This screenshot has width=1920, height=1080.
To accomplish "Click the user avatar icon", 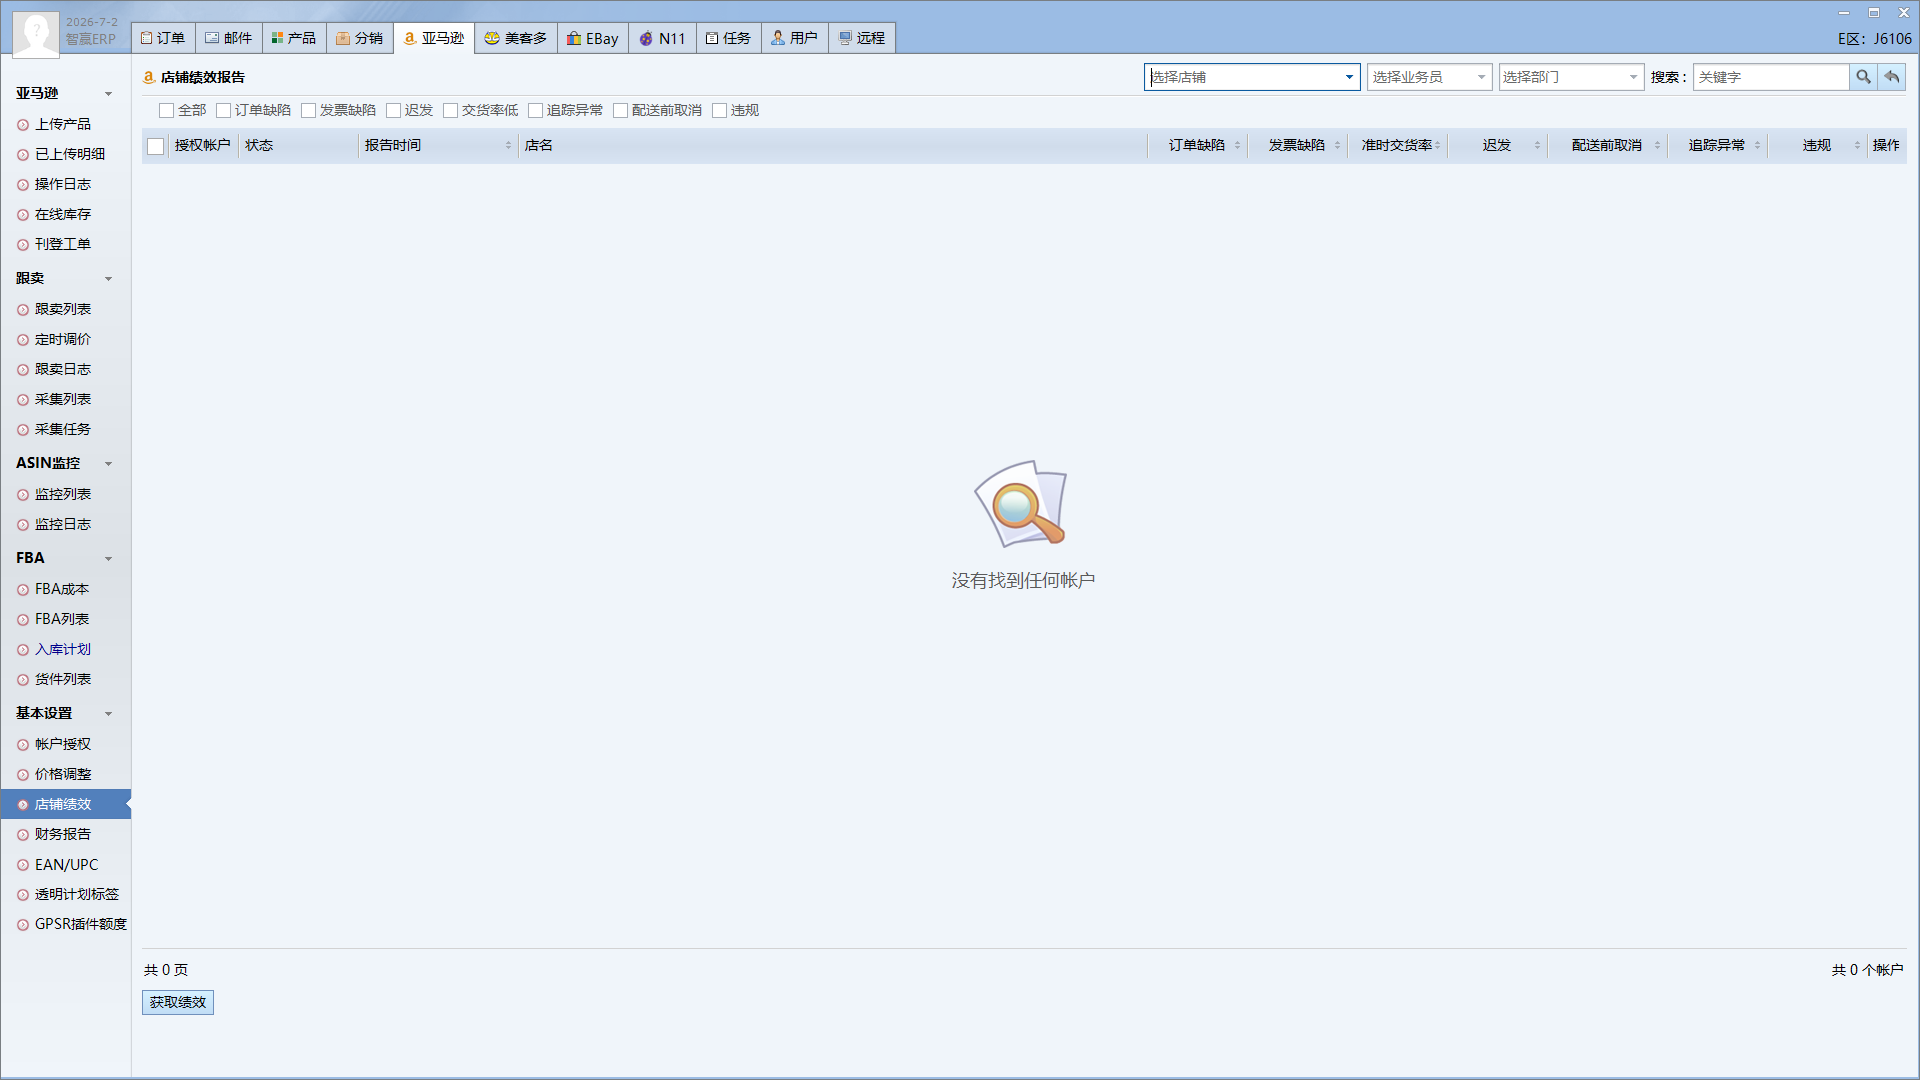I will [x=36, y=34].
